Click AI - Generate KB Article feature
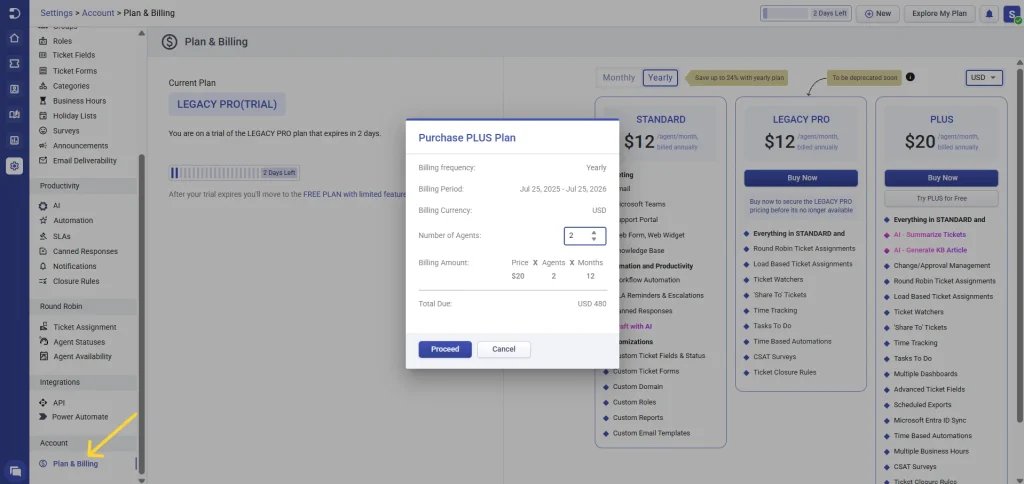This screenshot has height=484, width=1024. tap(930, 250)
